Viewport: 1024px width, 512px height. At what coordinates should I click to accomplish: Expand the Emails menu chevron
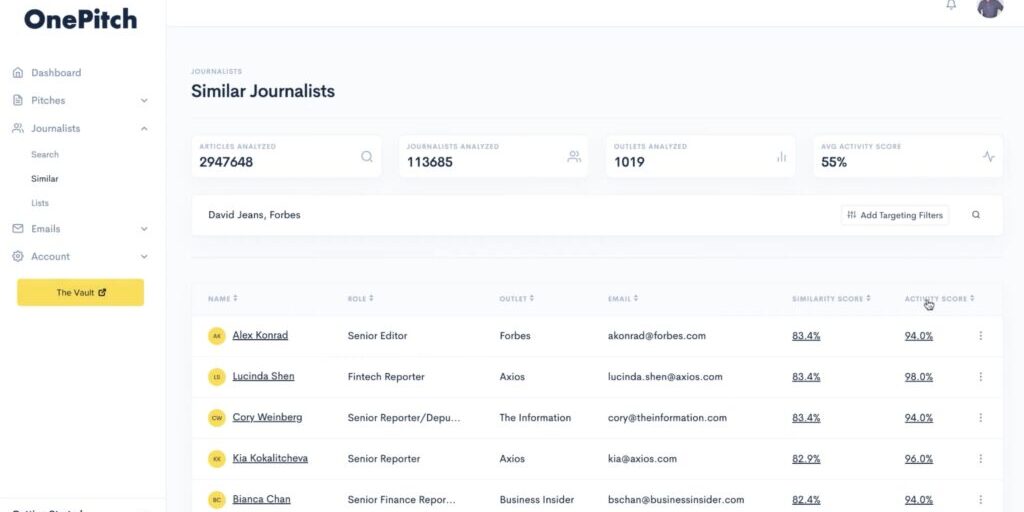(x=144, y=229)
